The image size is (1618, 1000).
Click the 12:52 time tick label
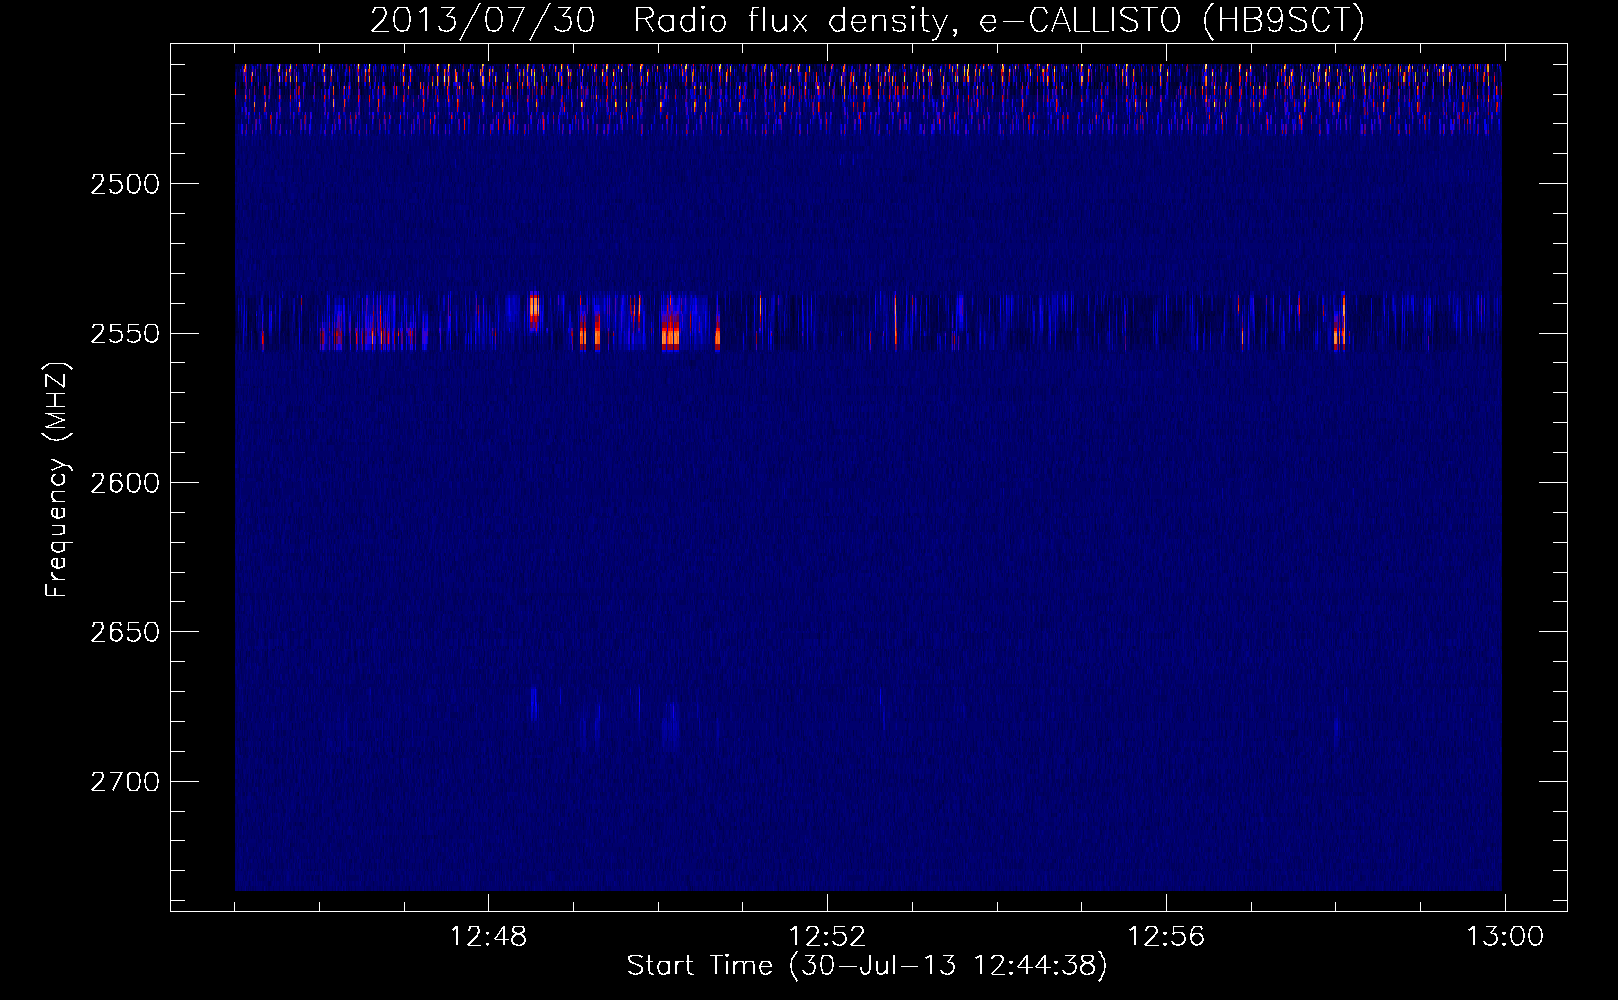pos(827,937)
